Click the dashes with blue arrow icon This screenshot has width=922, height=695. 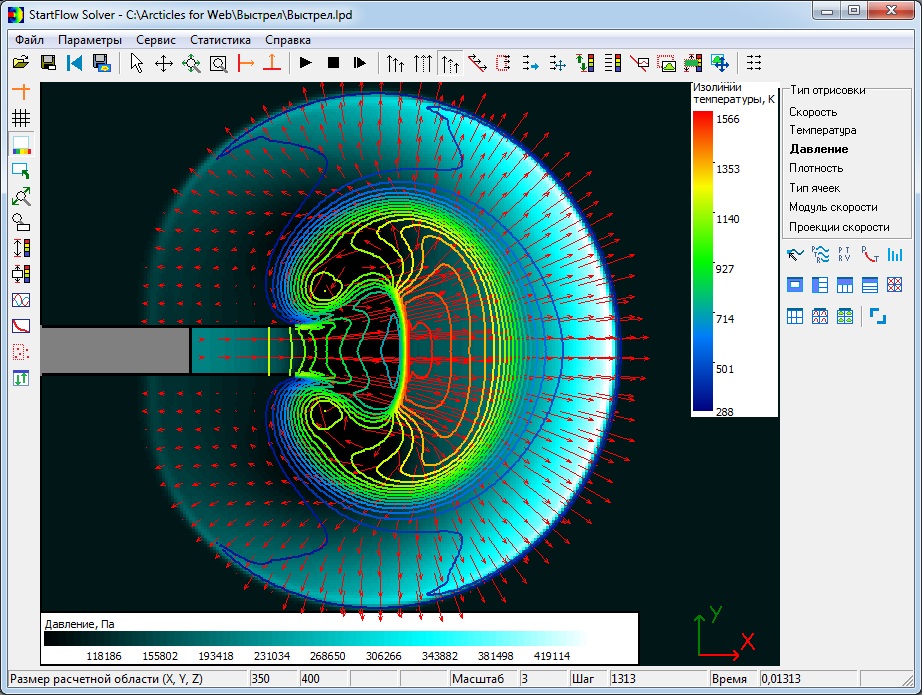[530, 62]
